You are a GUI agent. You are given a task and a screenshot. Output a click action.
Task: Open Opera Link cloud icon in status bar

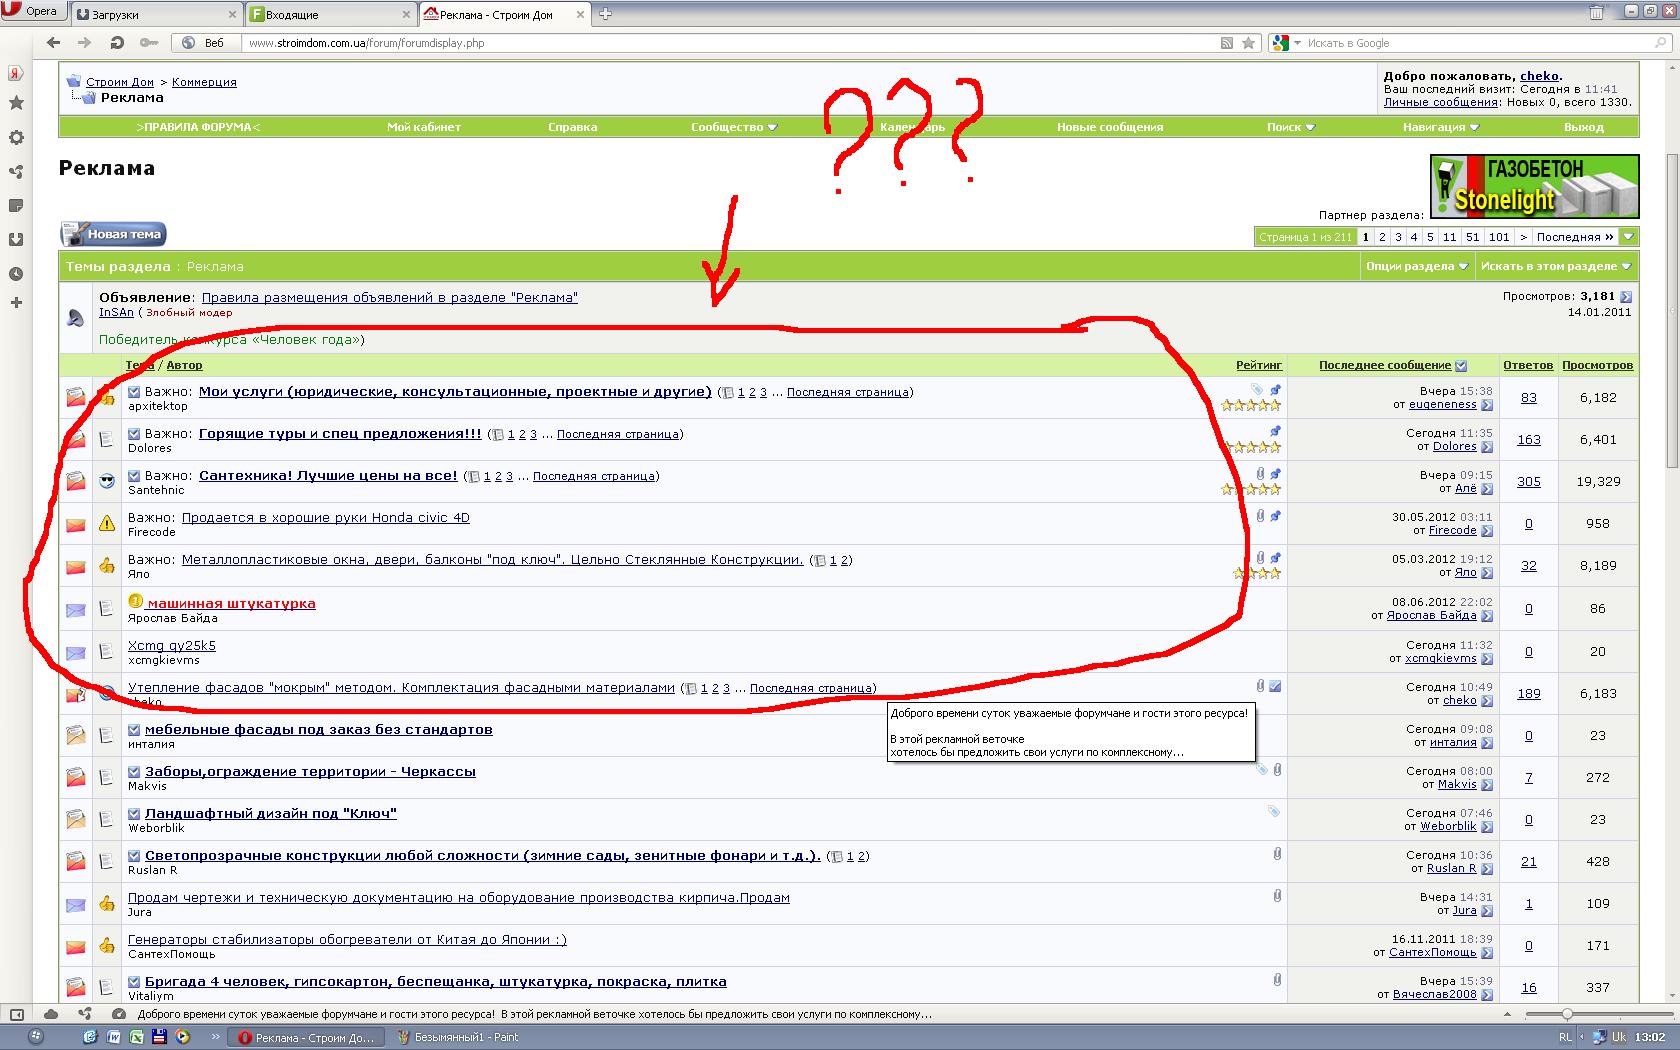pos(50,1013)
